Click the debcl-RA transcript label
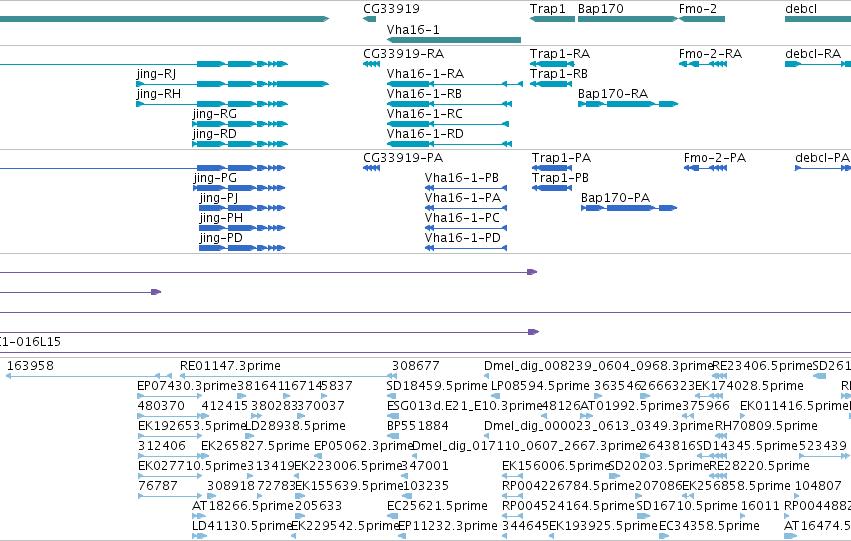851x541 pixels. point(813,54)
